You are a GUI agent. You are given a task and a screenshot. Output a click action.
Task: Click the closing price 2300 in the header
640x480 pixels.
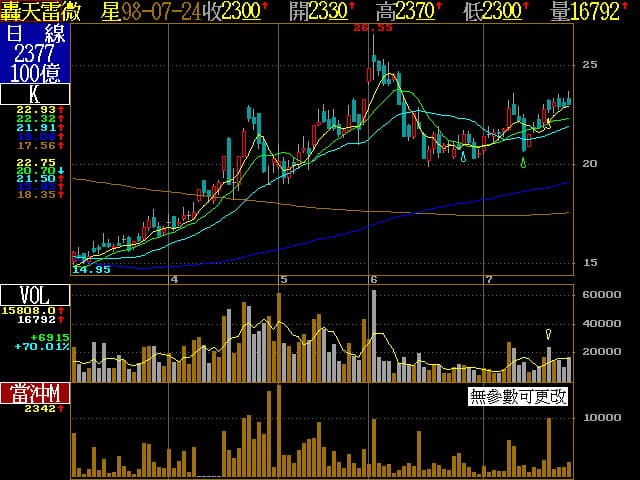point(243,11)
